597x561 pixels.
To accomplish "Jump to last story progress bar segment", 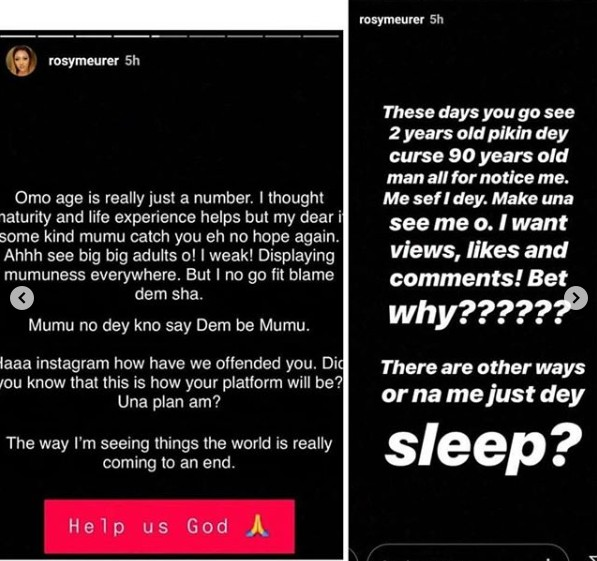I will pyautogui.click(x=321, y=37).
